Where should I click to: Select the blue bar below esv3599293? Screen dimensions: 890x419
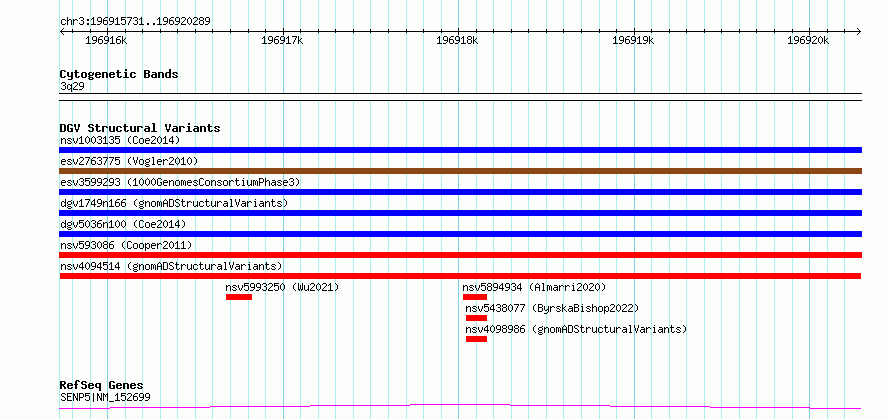click(x=461, y=192)
